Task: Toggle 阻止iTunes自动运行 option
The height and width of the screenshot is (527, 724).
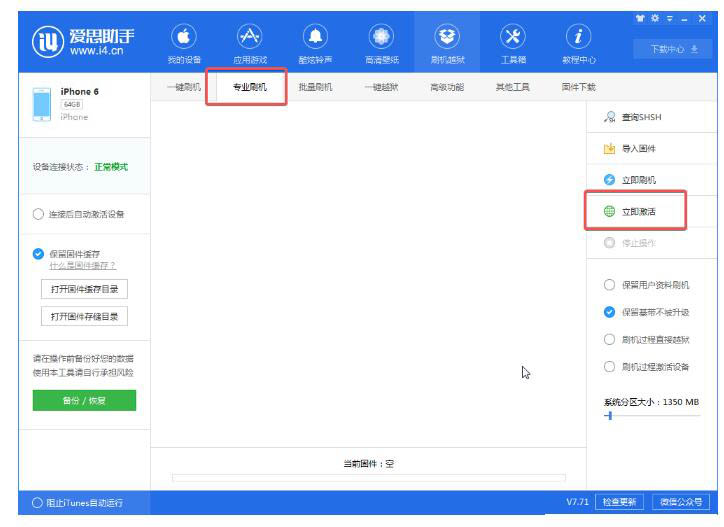Action: [x=37, y=503]
